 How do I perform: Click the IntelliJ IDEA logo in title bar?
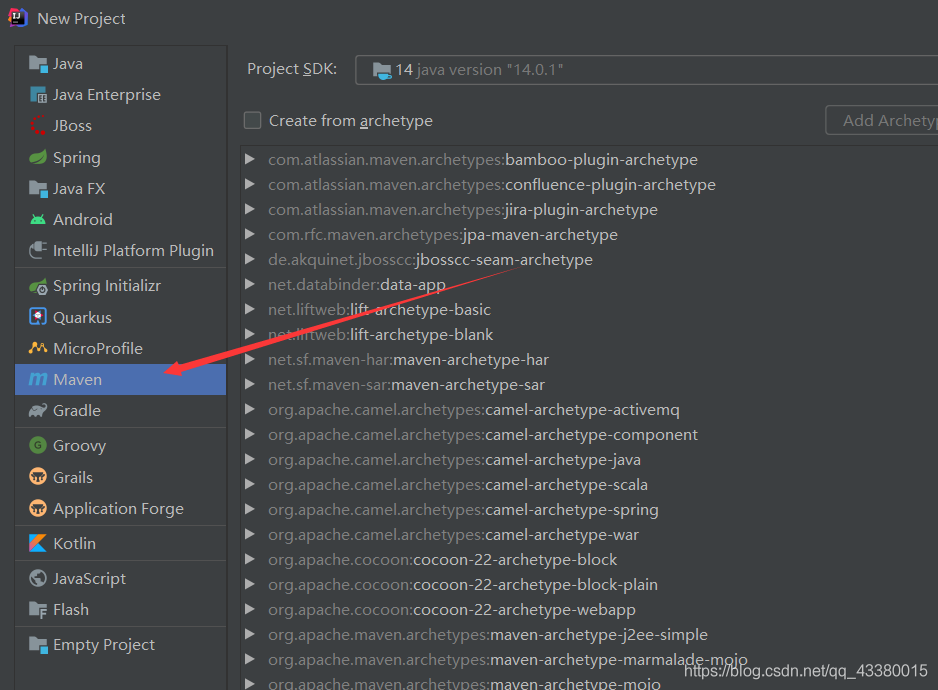17,18
